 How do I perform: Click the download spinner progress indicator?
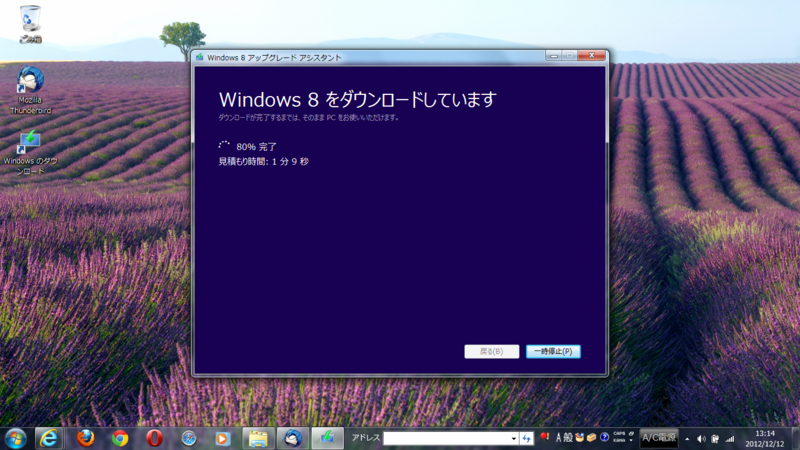224,145
